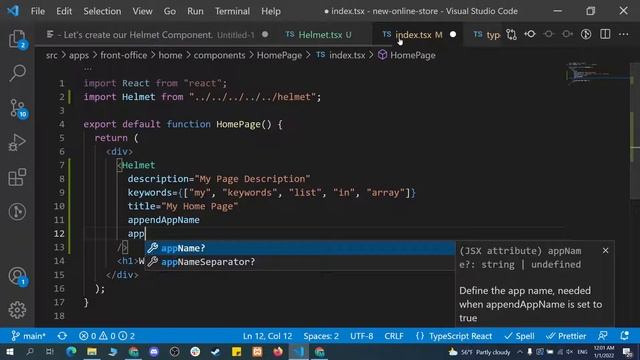The height and width of the screenshot is (360, 640).
Task: Select appNameSeparator? suggestion
Action: tap(300, 262)
